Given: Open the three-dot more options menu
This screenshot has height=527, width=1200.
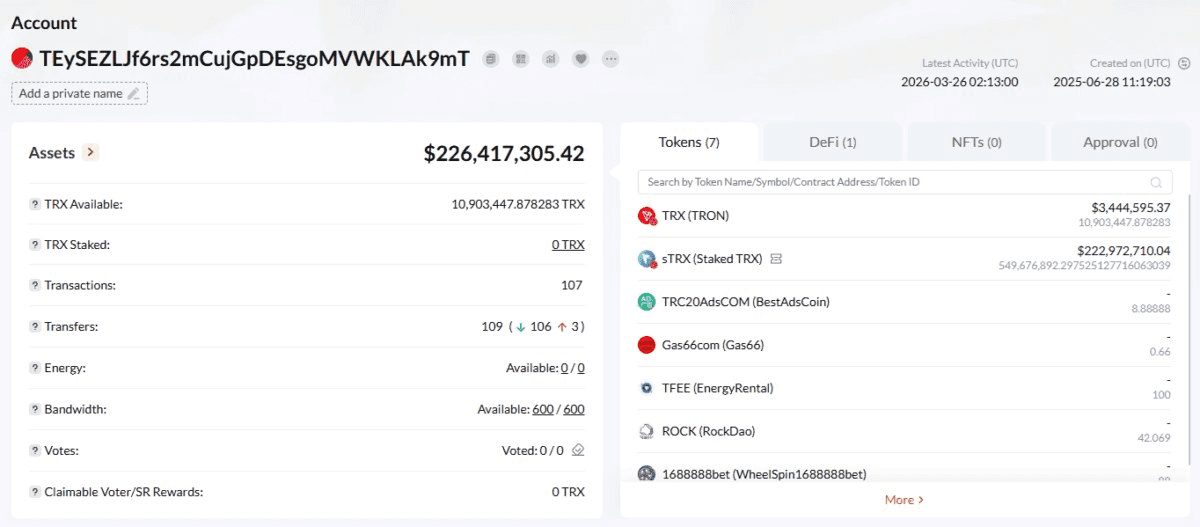Looking at the screenshot, I should click(x=610, y=59).
